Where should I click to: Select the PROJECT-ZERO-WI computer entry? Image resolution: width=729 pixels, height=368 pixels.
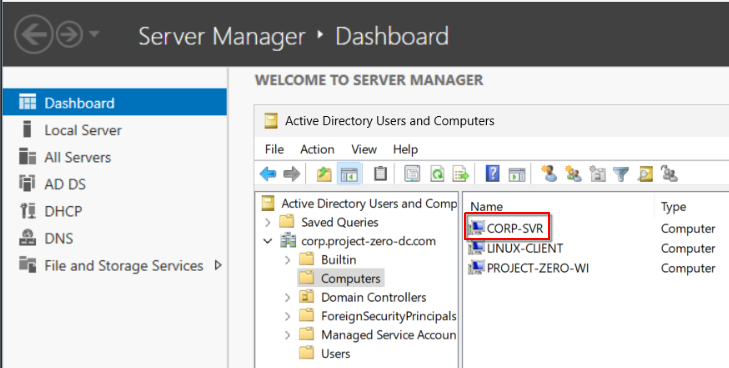537,268
